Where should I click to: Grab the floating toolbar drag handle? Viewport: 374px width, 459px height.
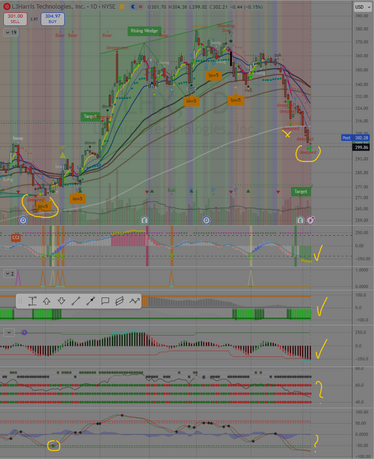[20, 301]
